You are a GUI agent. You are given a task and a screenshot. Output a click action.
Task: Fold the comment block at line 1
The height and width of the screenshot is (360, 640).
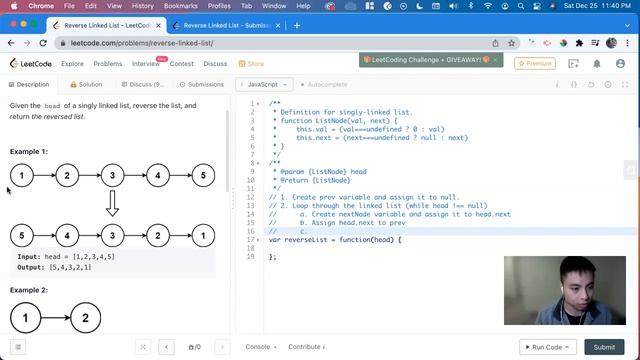(x=258, y=104)
